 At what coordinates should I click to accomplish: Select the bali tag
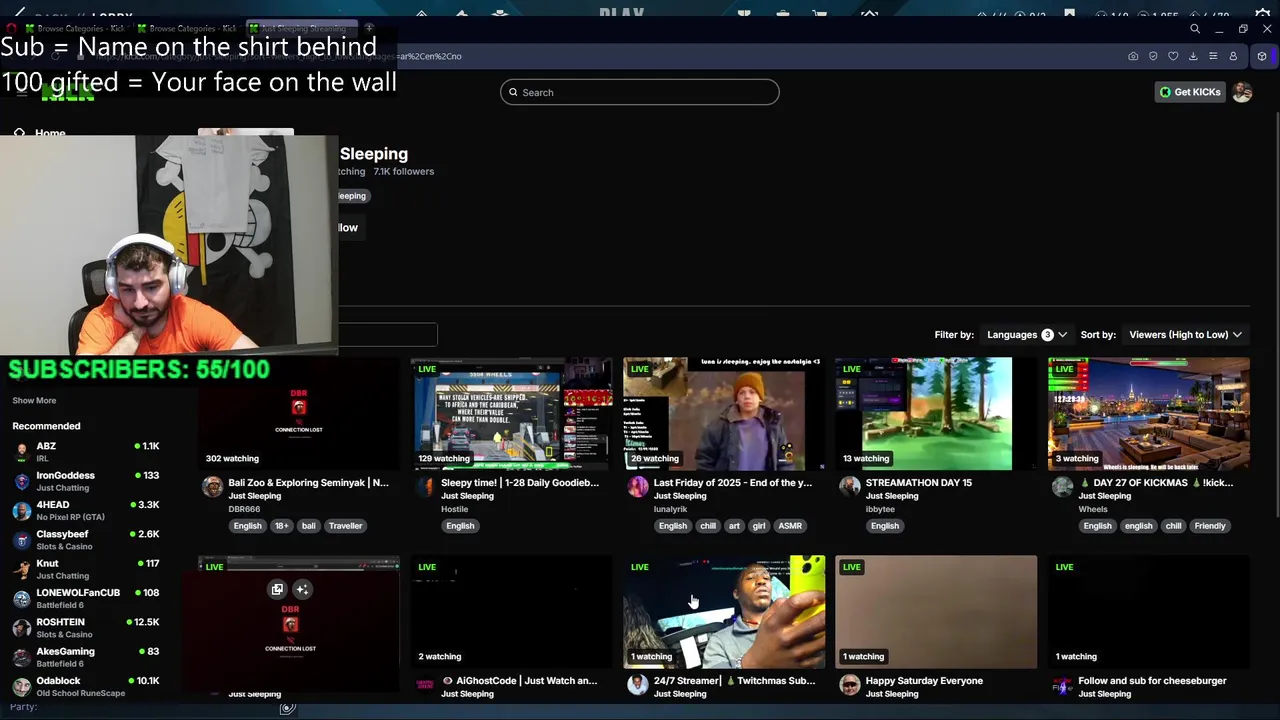tap(308, 526)
